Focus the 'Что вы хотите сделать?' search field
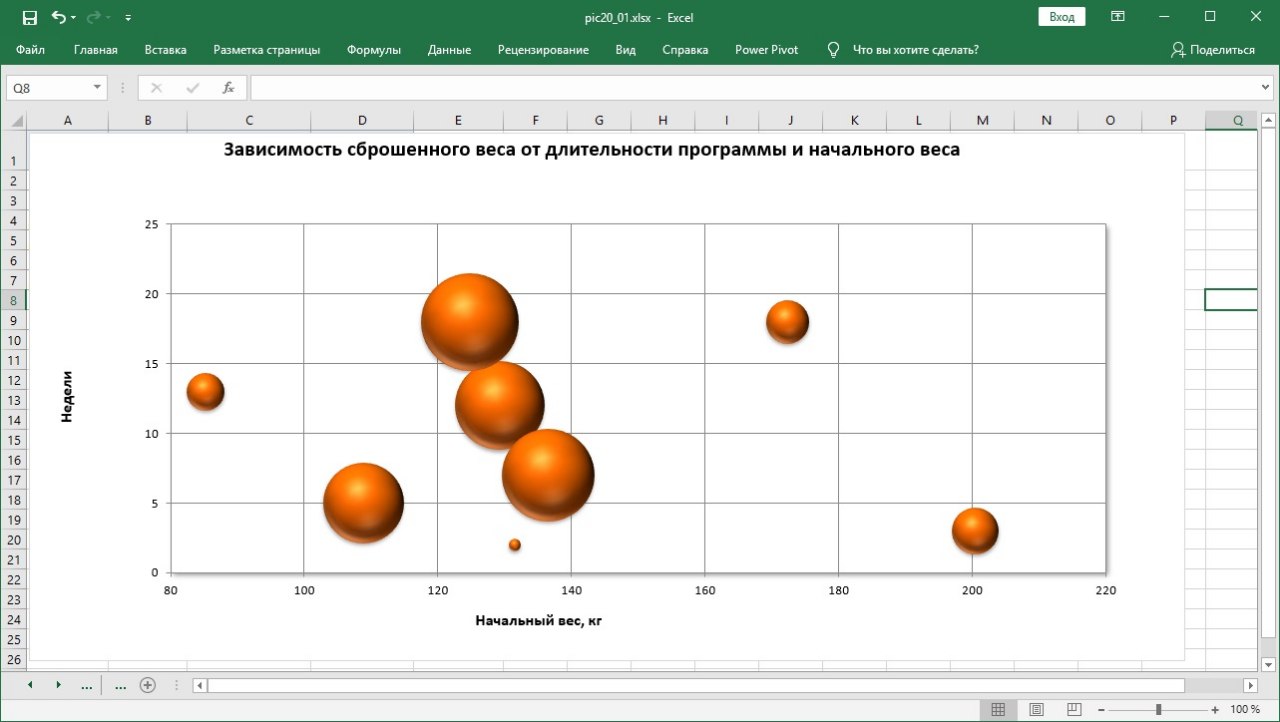The width and height of the screenshot is (1280, 722). coord(915,50)
